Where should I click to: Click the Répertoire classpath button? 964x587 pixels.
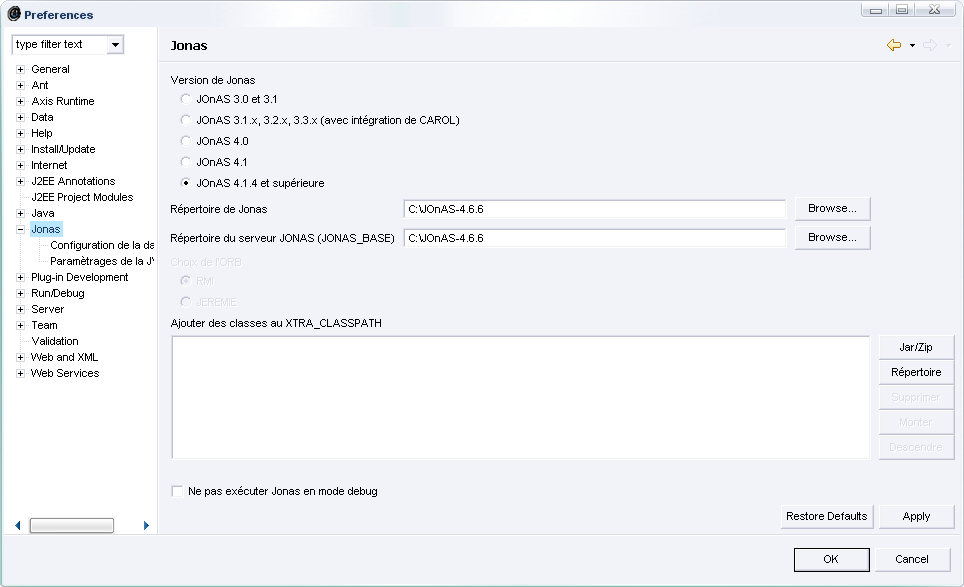(x=916, y=372)
